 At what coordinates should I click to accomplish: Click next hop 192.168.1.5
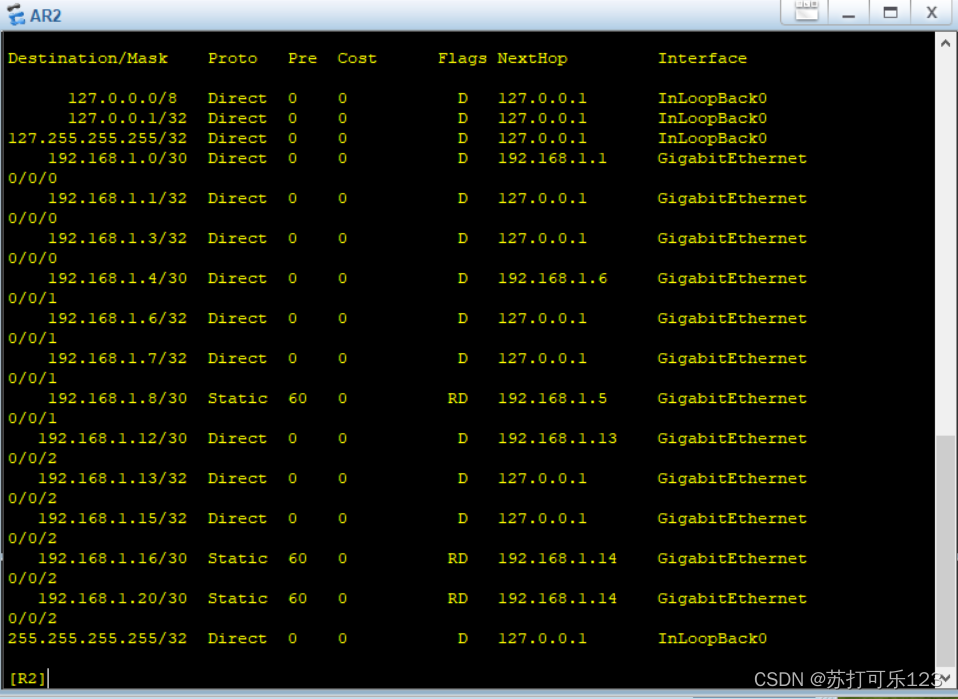coord(552,398)
